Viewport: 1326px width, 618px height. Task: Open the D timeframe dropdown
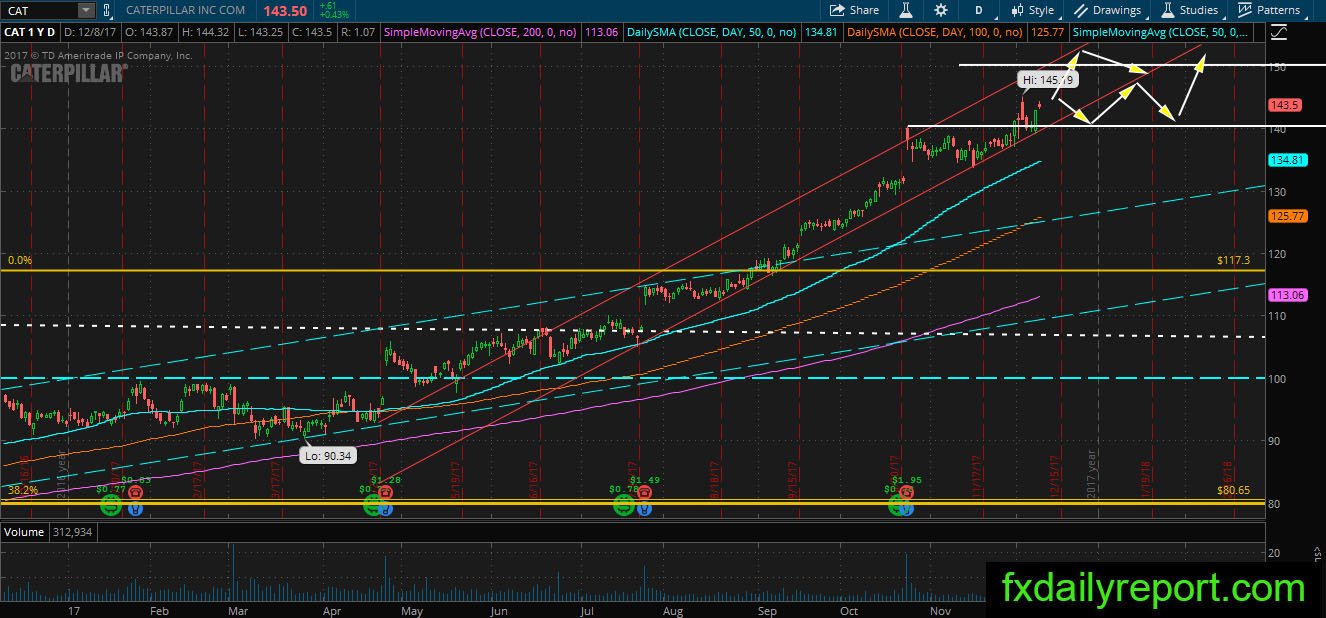tap(978, 10)
